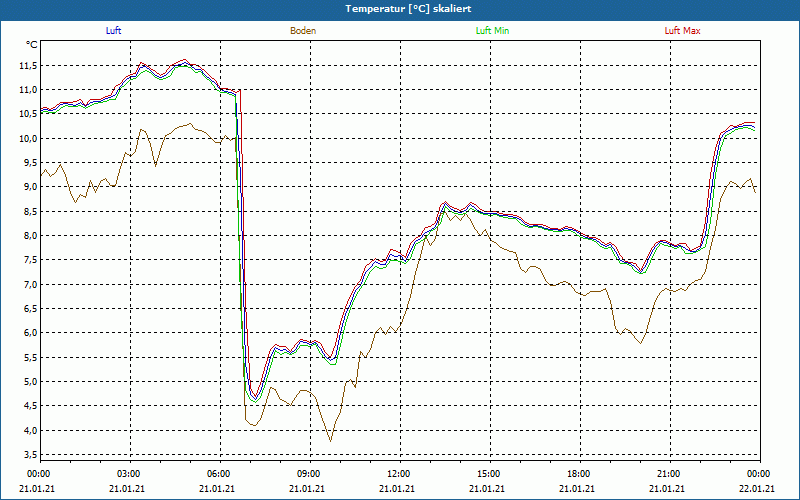Click the 11,0 y-axis value
800x500 pixels.
(28, 90)
